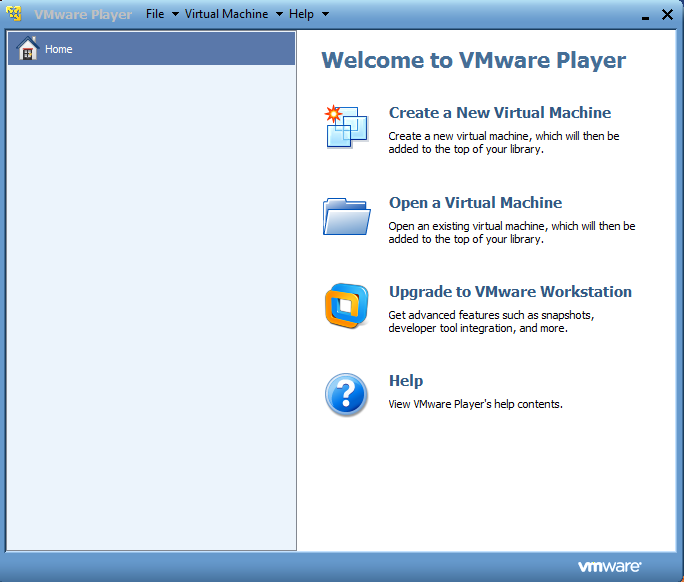Image resolution: width=684 pixels, height=582 pixels.
Task: Expand the Help menu dropdown arrow
Action: tap(325, 14)
